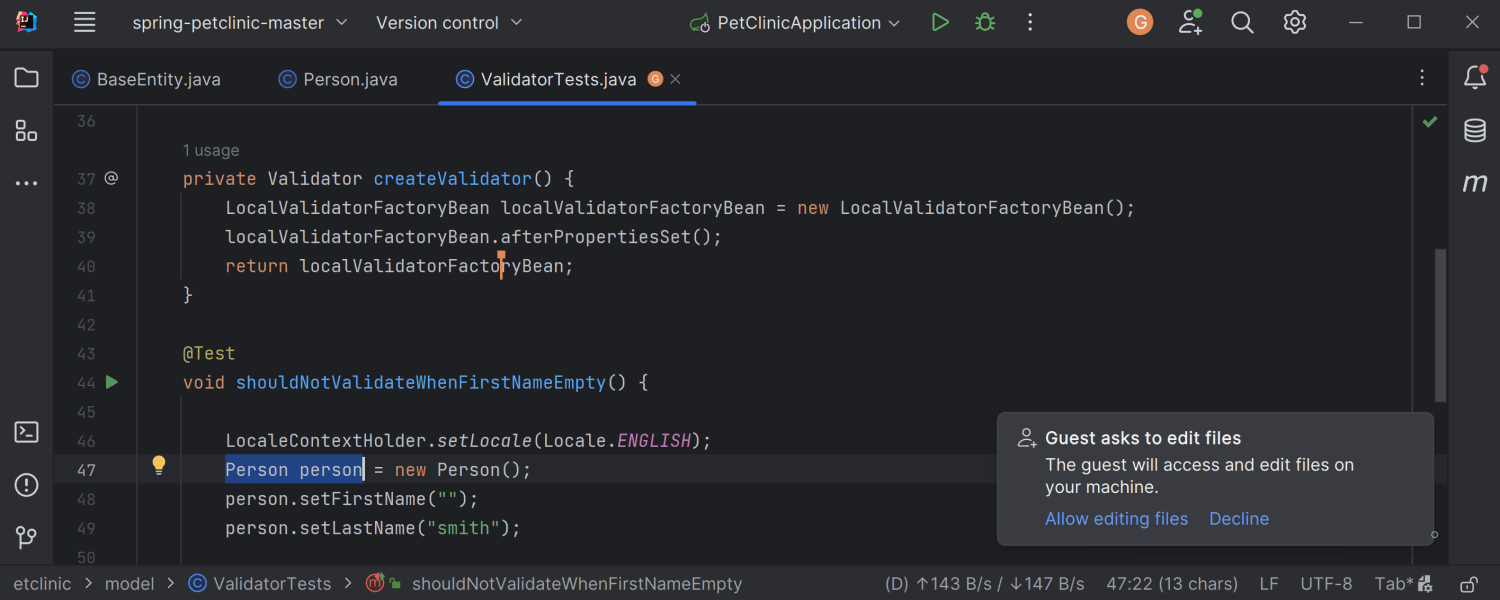
Task: Decline the guest edit request
Action: click(1239, 518)
